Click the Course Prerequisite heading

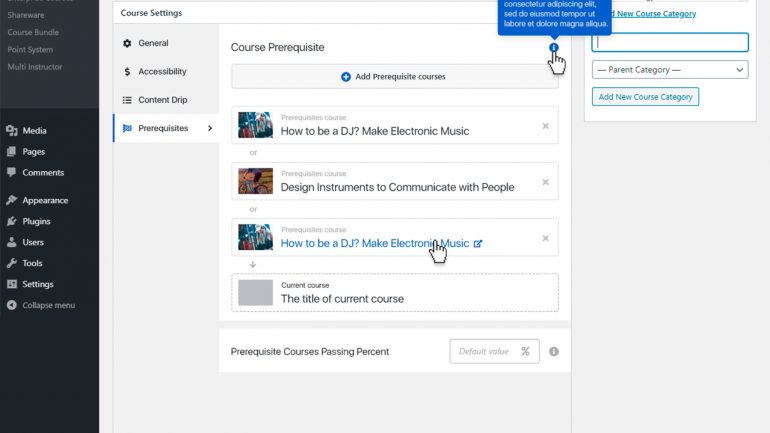coord(277,48)
